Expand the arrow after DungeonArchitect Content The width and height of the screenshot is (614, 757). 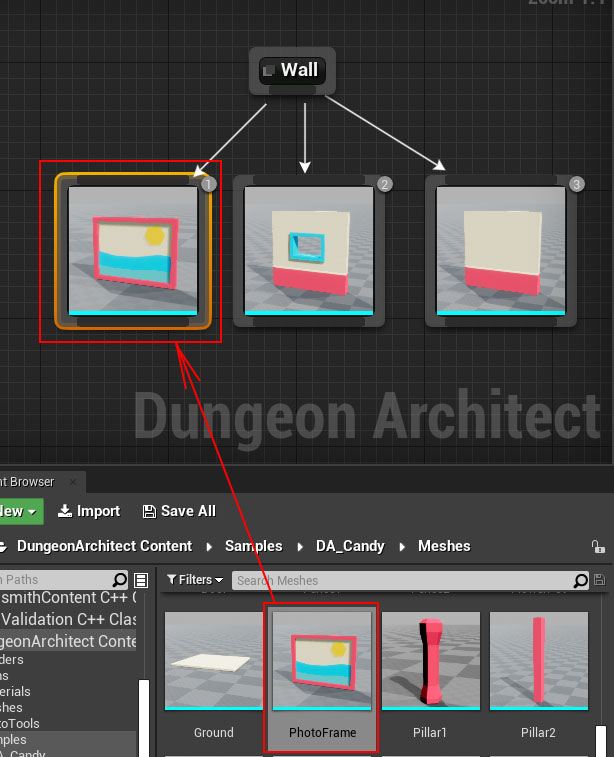209,547
